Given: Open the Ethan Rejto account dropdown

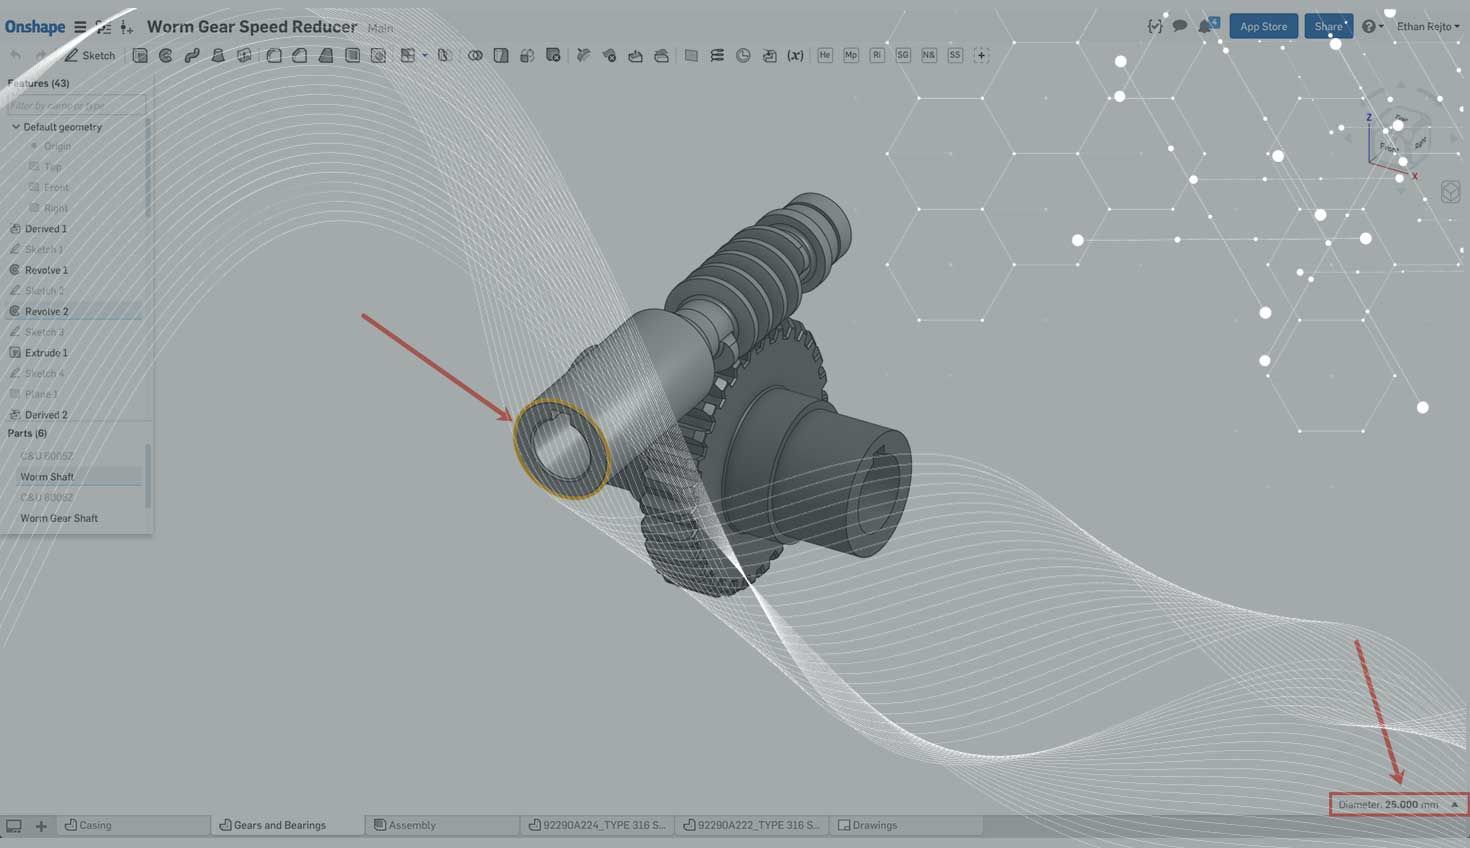Looking at the screenshot, I should 1427,26.
